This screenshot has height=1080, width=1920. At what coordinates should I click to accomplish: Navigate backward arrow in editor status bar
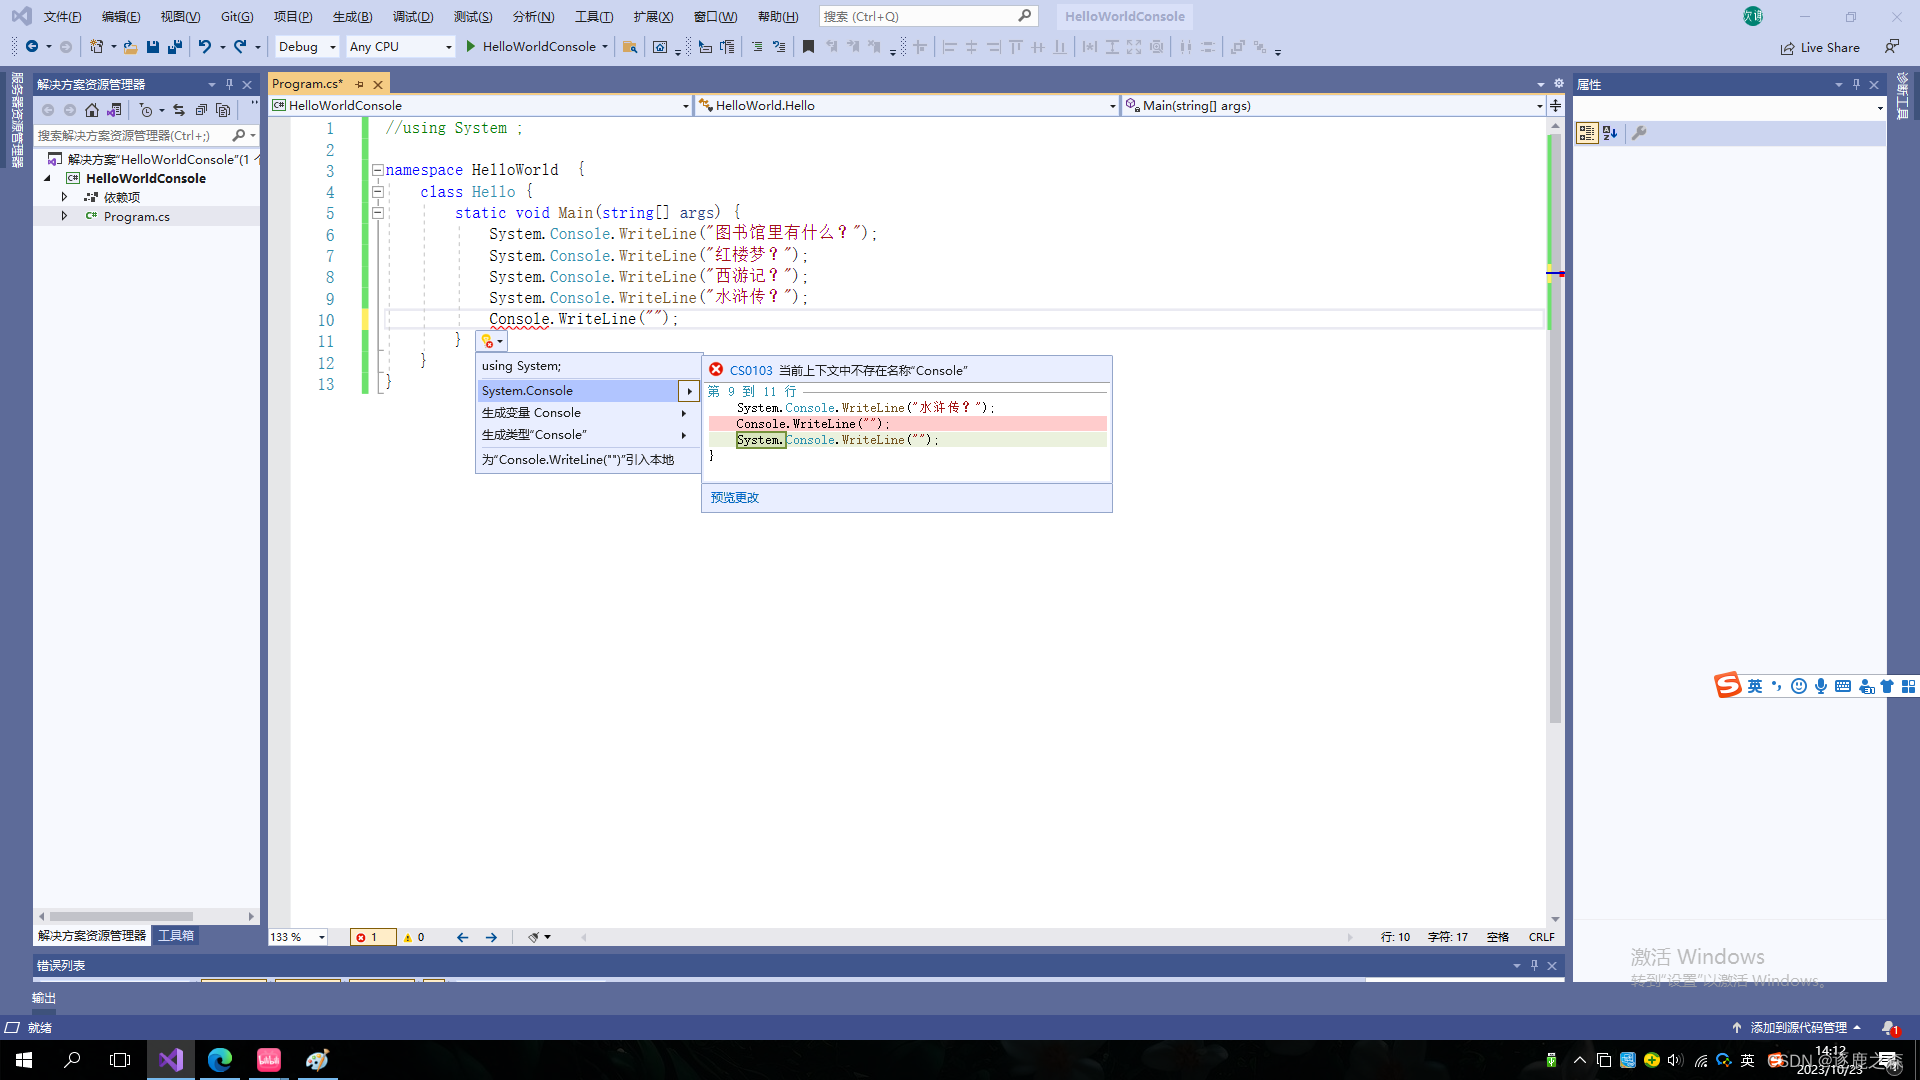tap(462, 937)
